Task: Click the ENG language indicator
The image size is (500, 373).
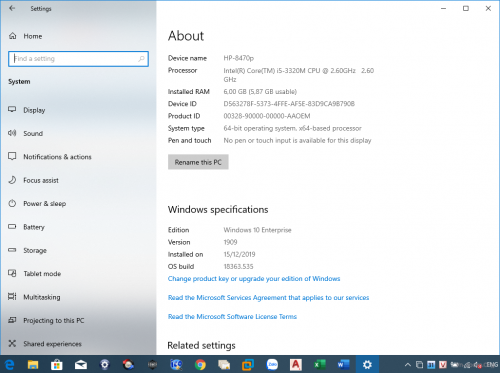Action: 492,365
